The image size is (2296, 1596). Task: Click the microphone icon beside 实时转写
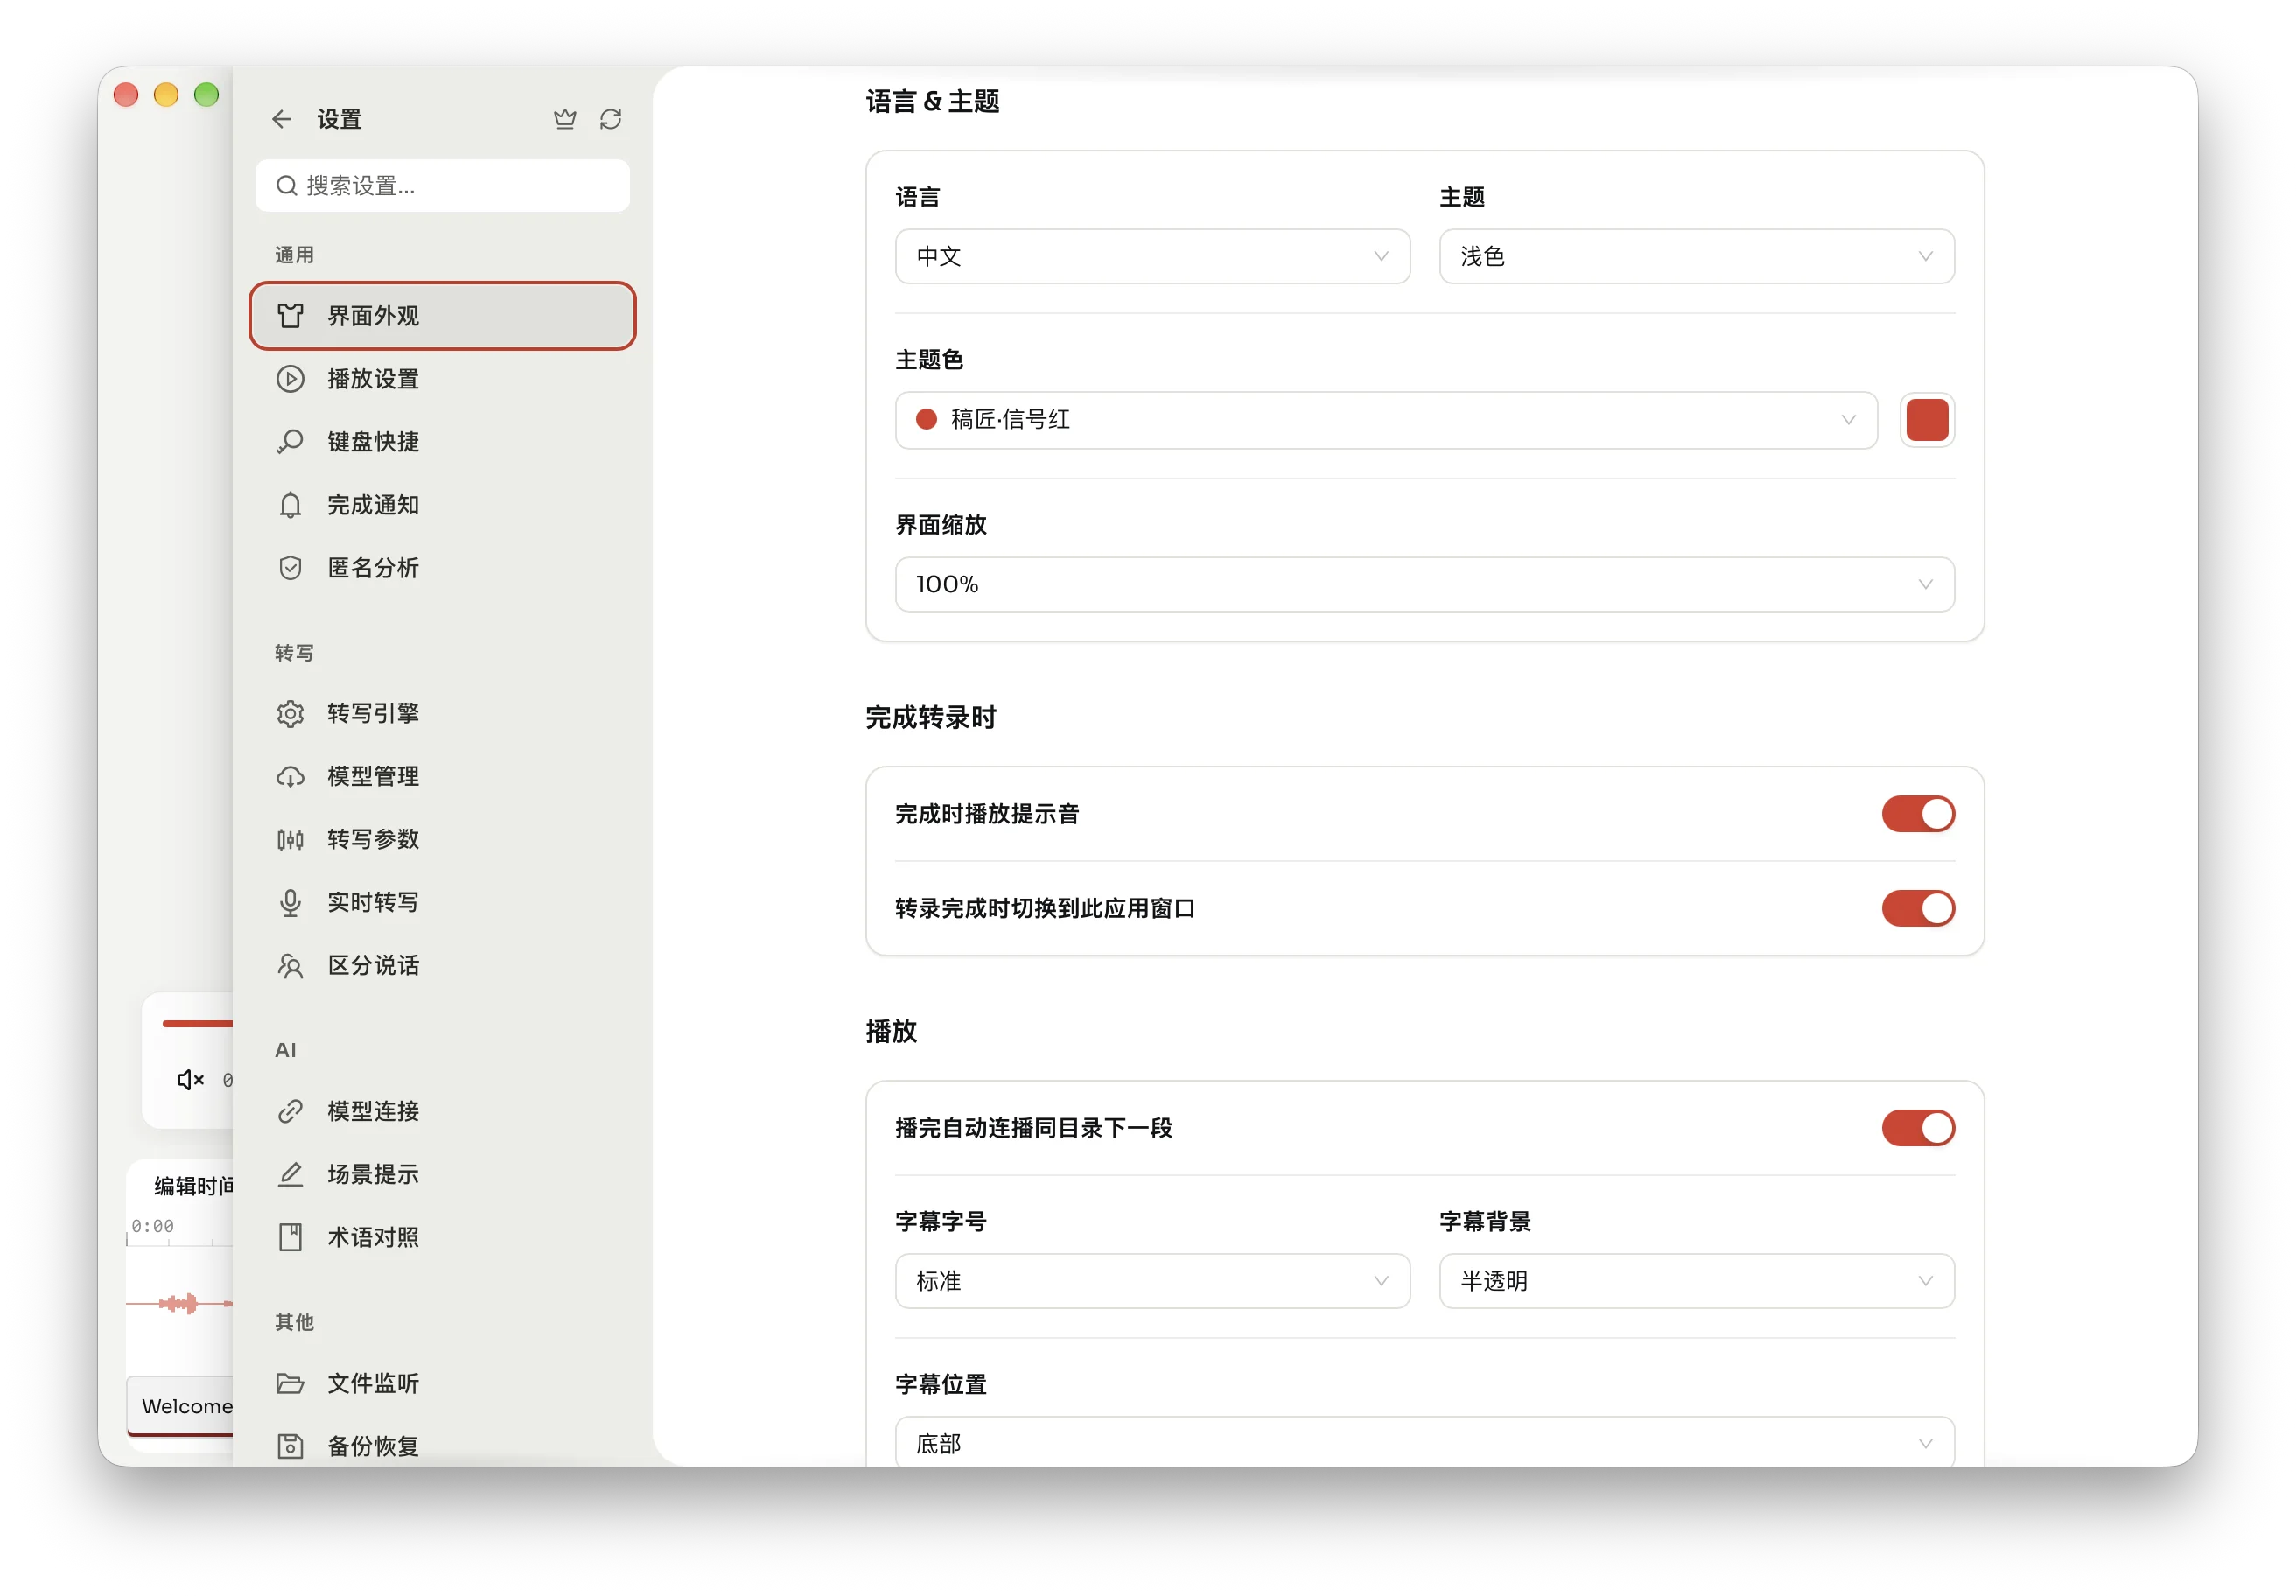tap(290, 902)
